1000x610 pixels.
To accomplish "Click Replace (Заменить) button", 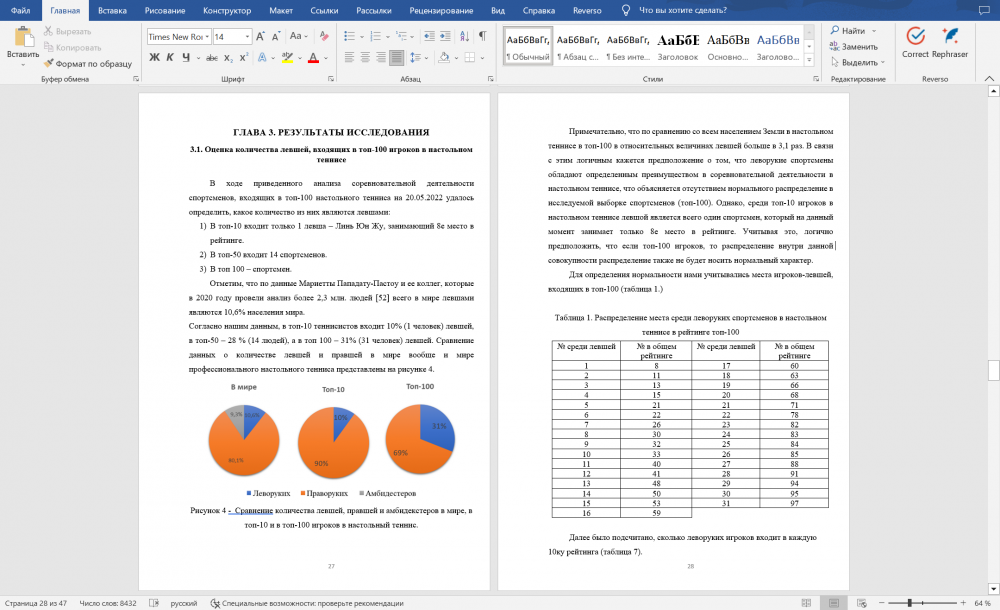I will pos(854,47).
